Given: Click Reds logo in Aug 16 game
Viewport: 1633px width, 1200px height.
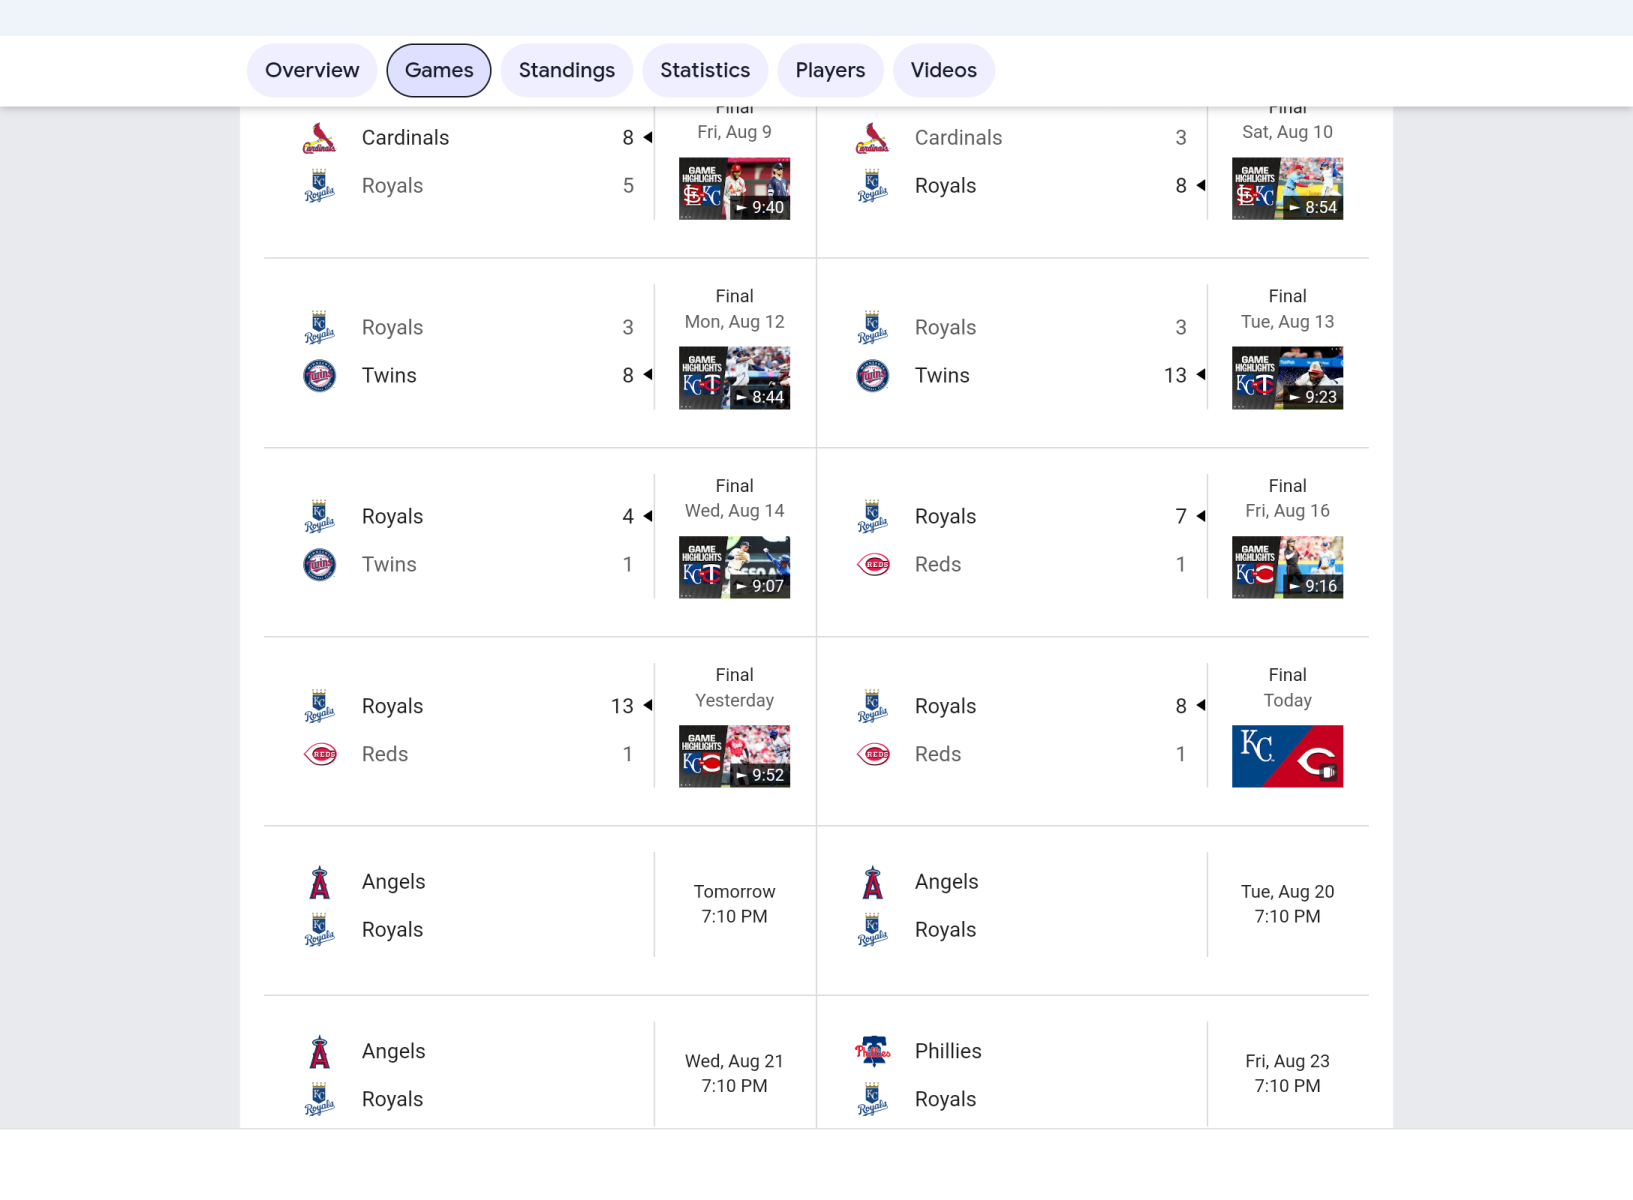Looking at the screenshot, I should pos(872,565).
